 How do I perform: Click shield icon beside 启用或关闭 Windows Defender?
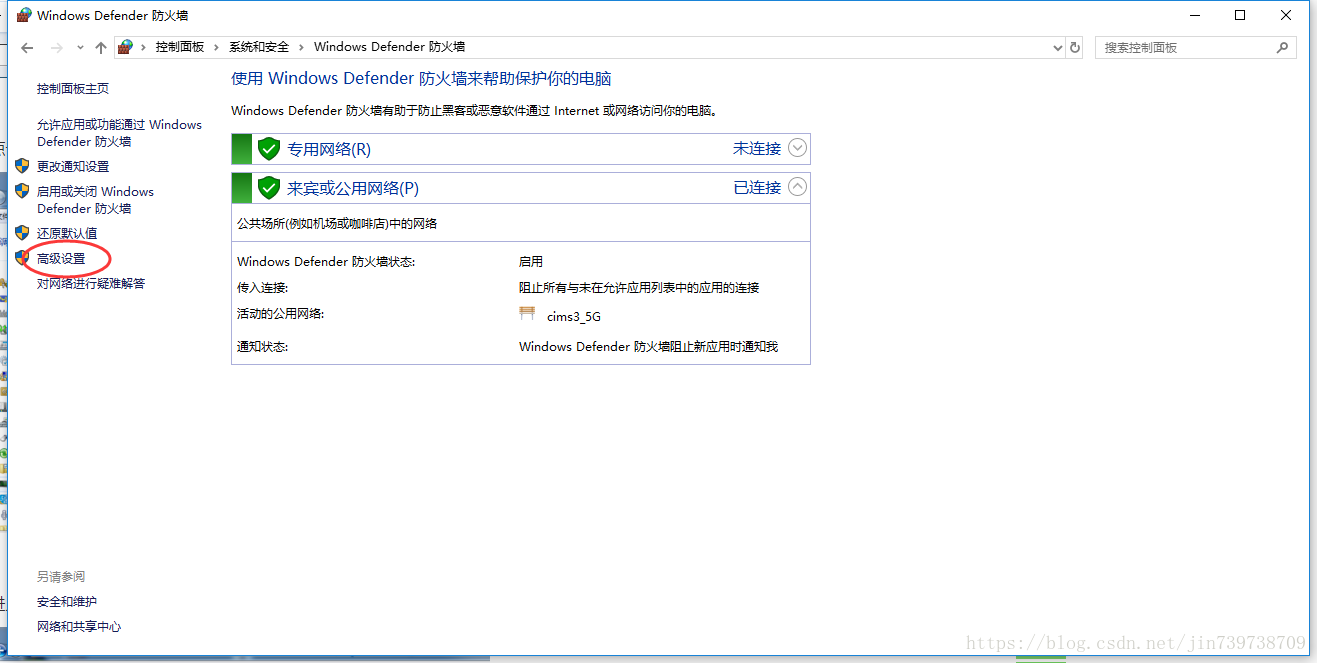(22, 190)
